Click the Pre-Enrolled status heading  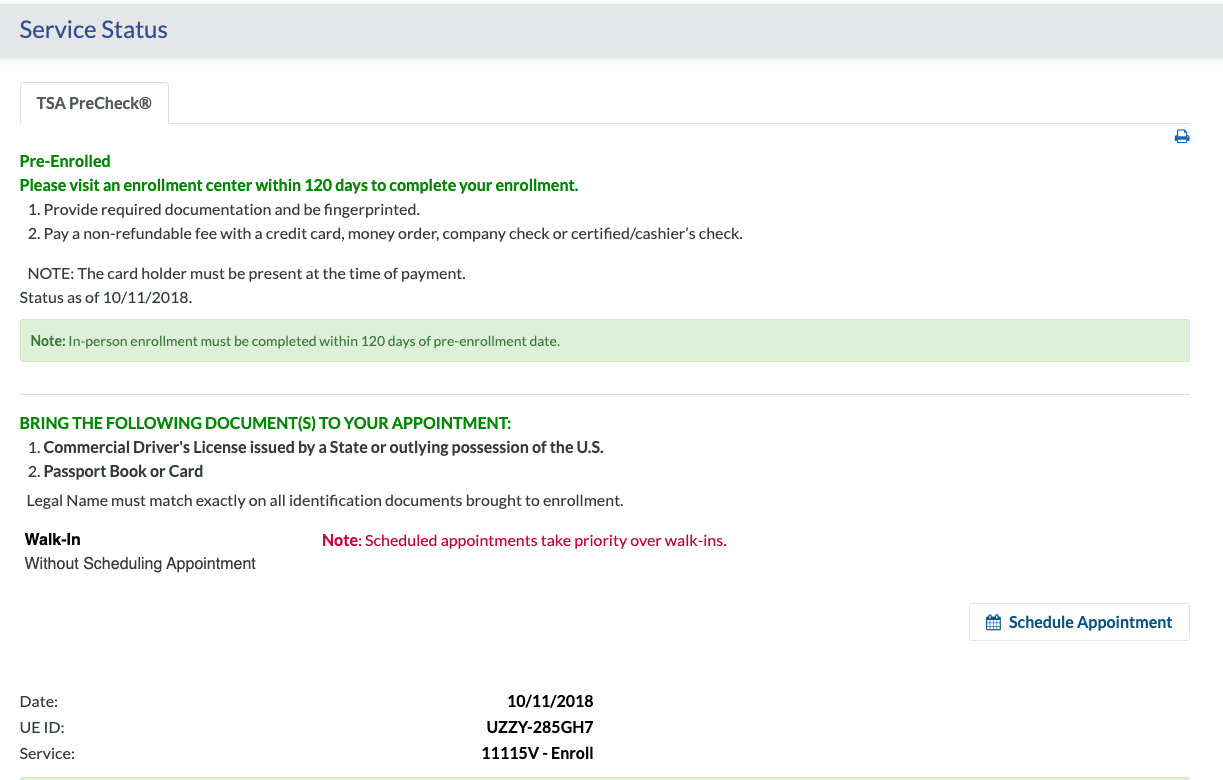point(65,161)
